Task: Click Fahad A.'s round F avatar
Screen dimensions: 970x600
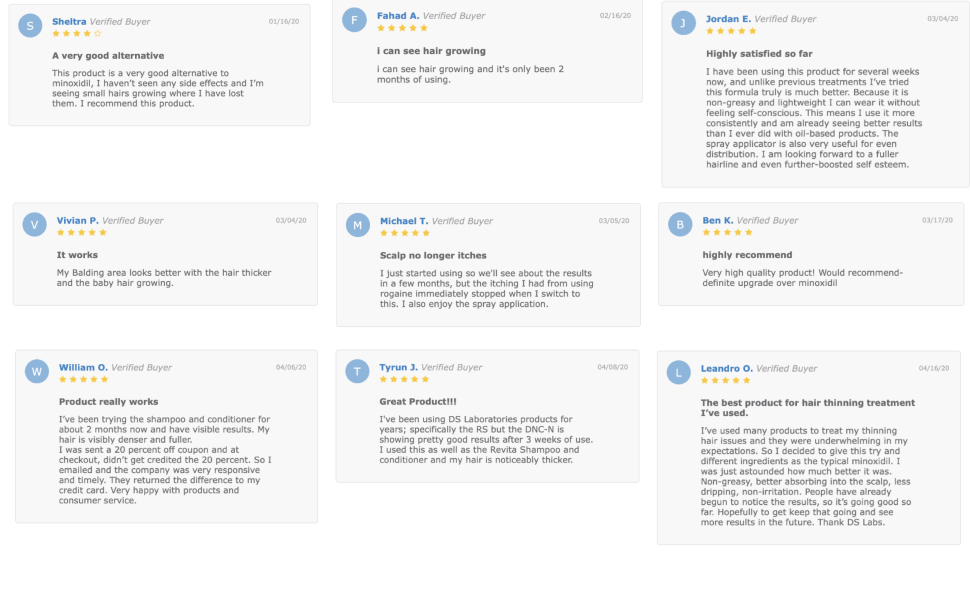Action: click(354, 20)
